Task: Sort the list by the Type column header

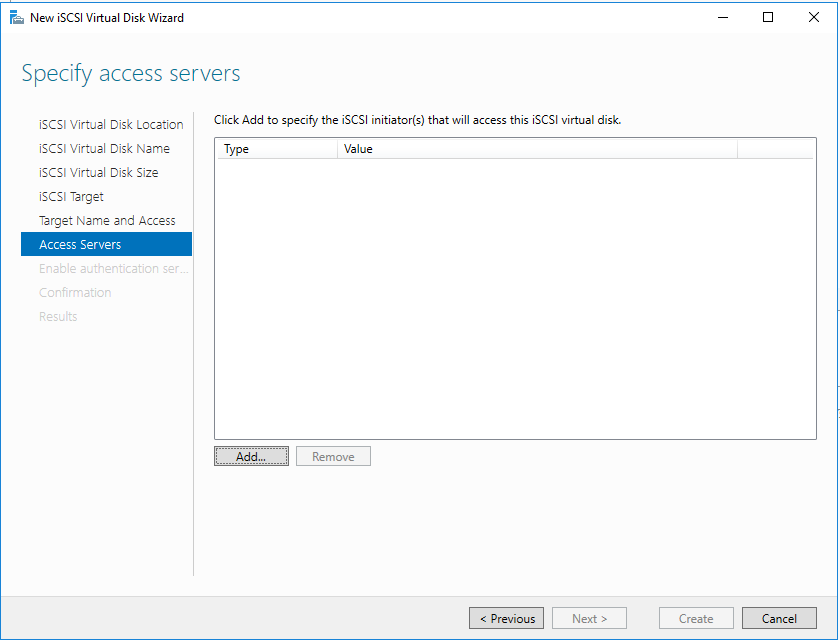Action: [x=277, y=149]
